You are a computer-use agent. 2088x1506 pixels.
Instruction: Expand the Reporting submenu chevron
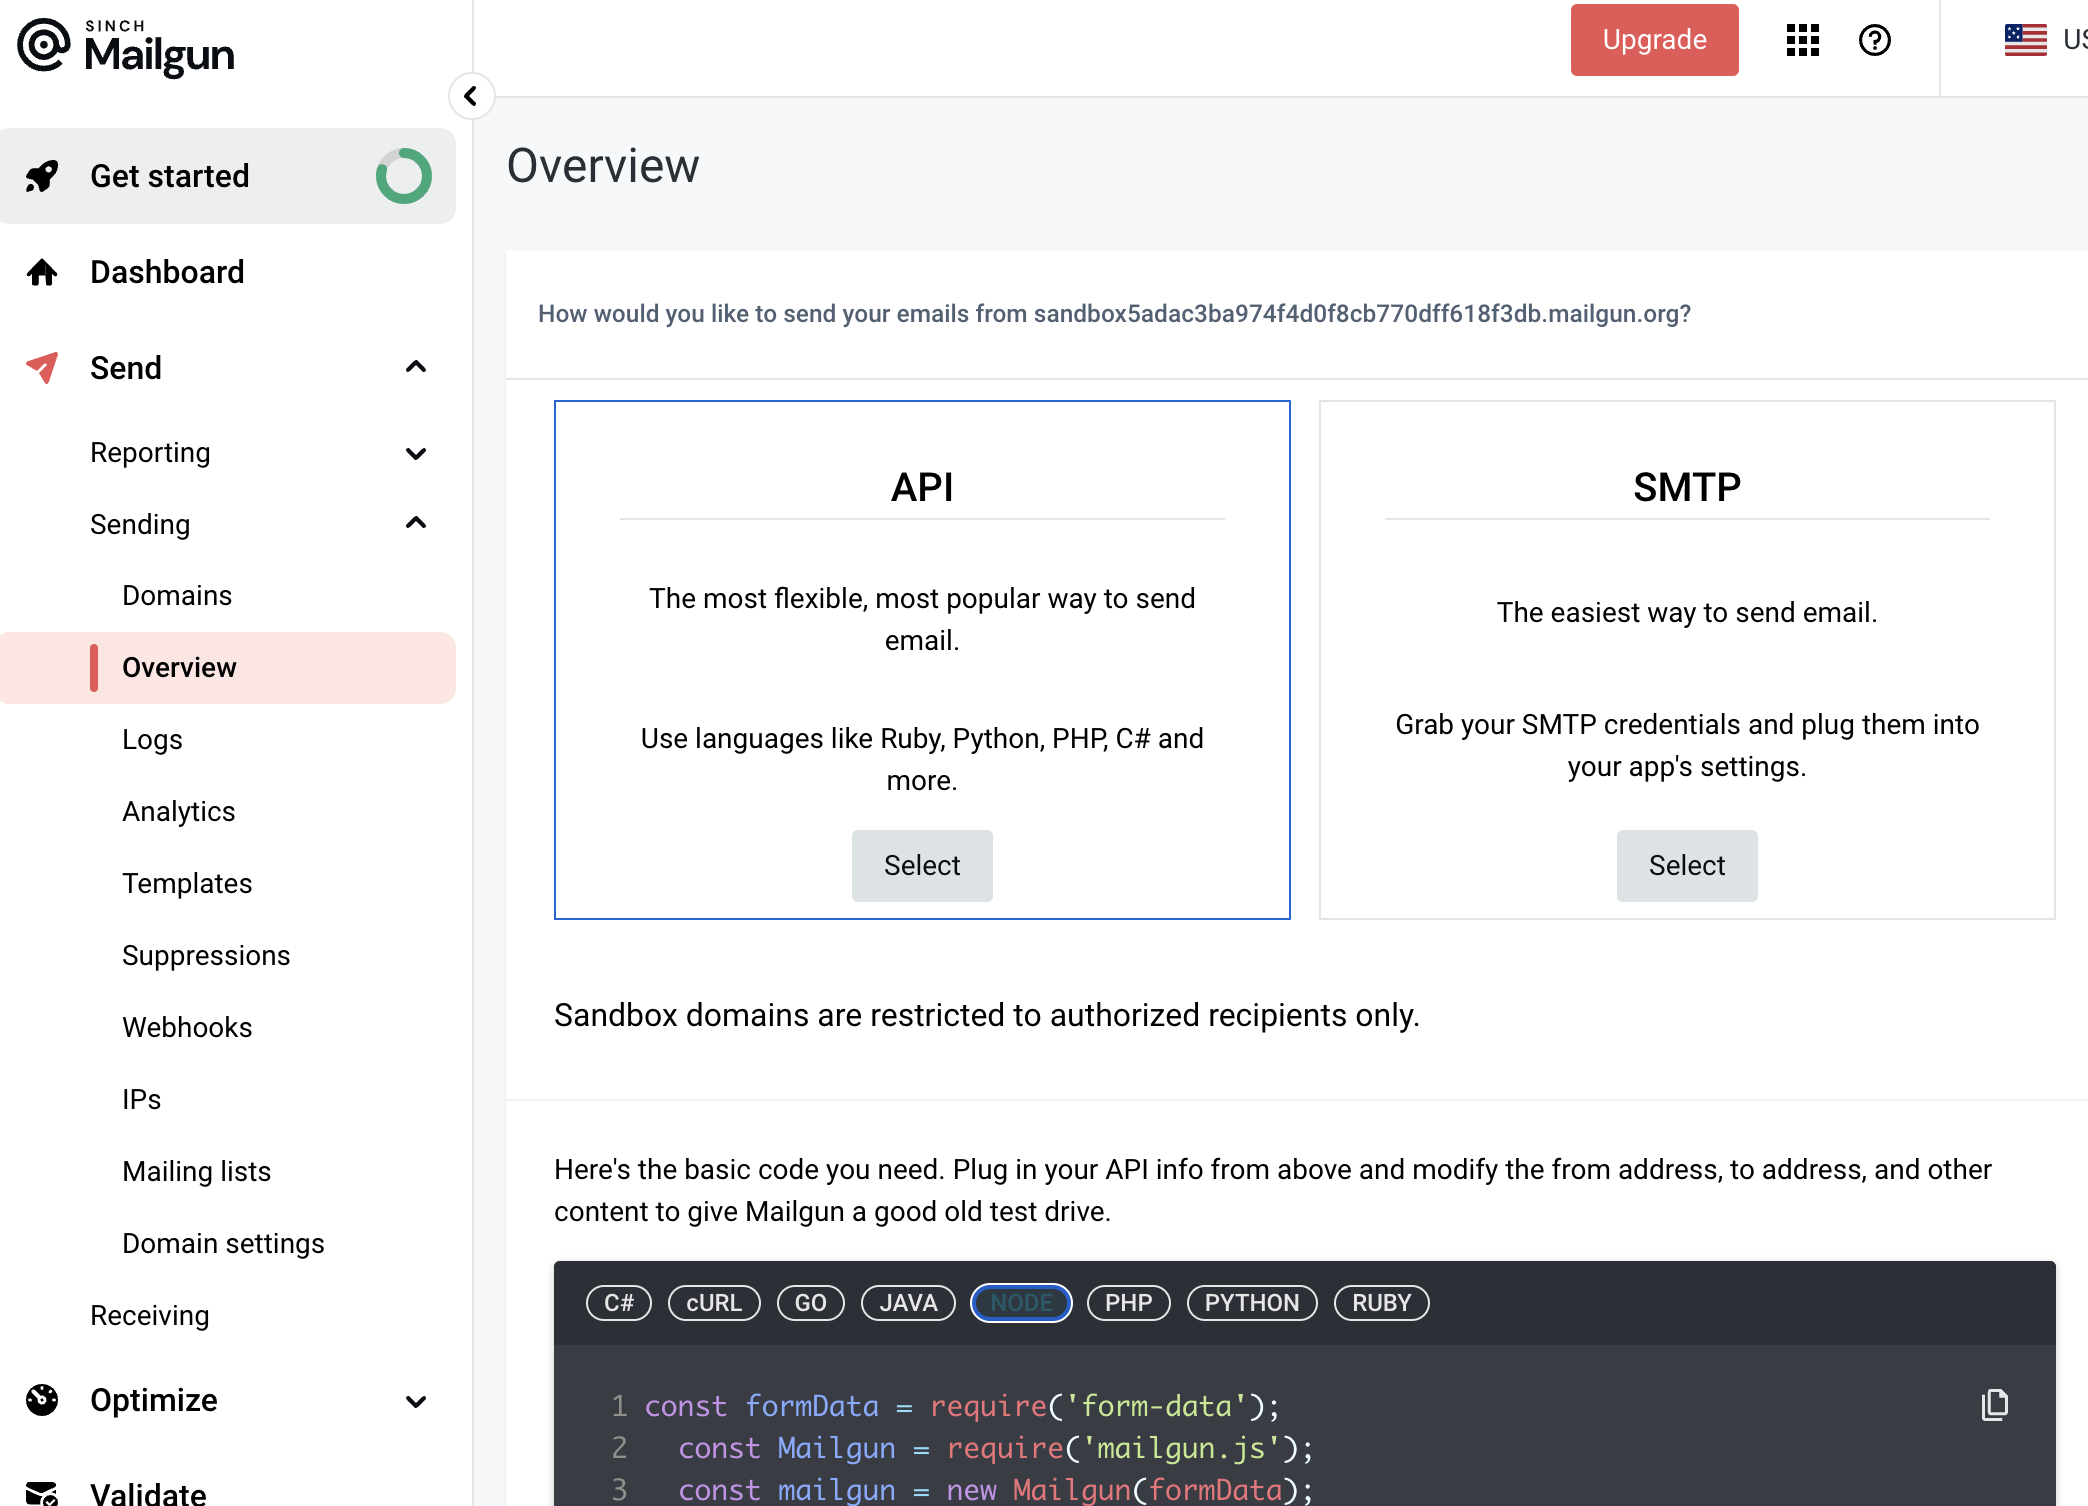point(416,453)
